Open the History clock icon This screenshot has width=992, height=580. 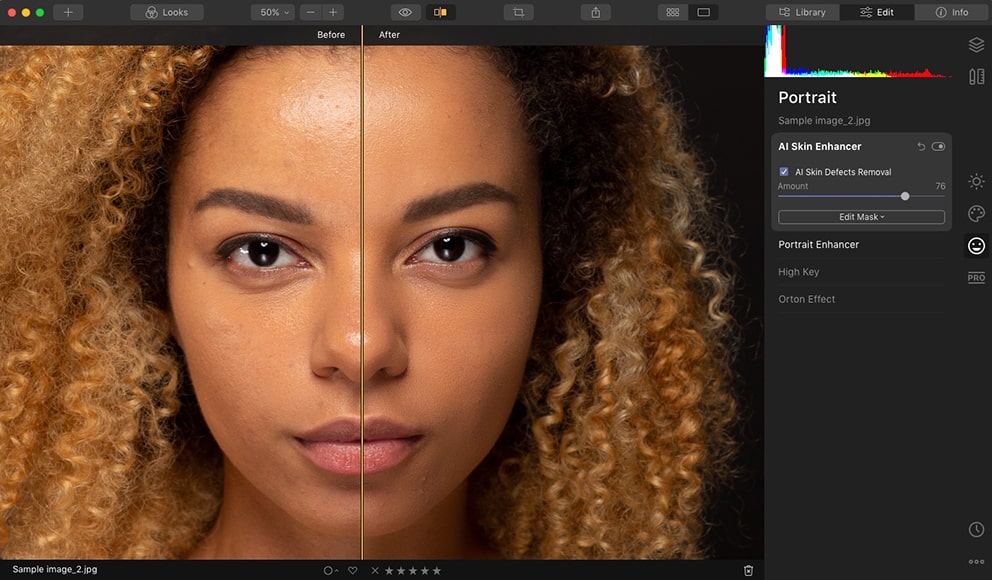coord(976,529)
